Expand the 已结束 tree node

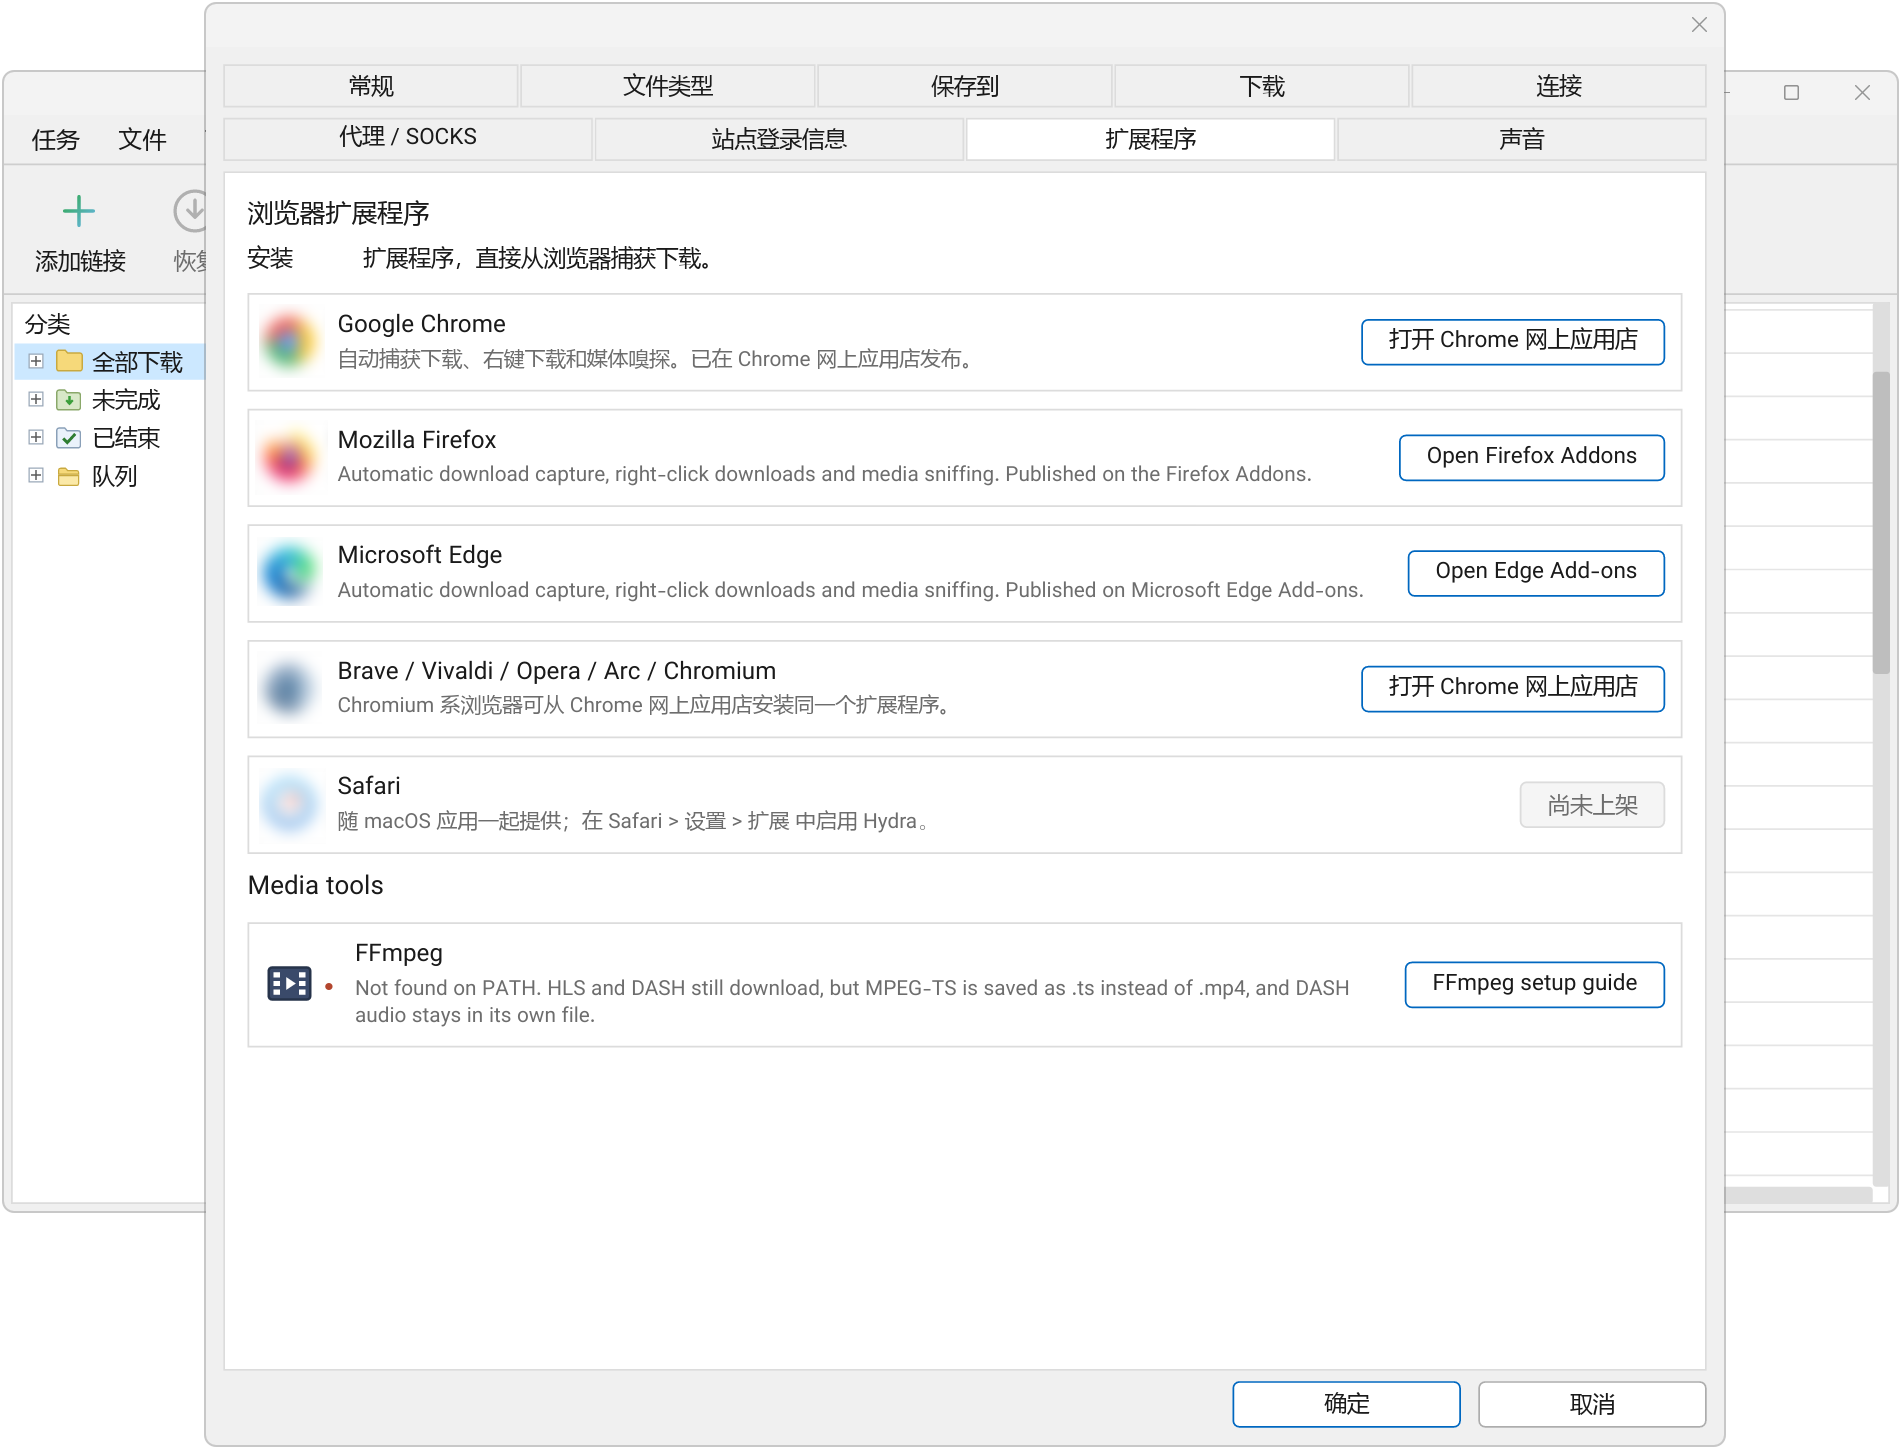pyautogui.click(x=36, y=437)
